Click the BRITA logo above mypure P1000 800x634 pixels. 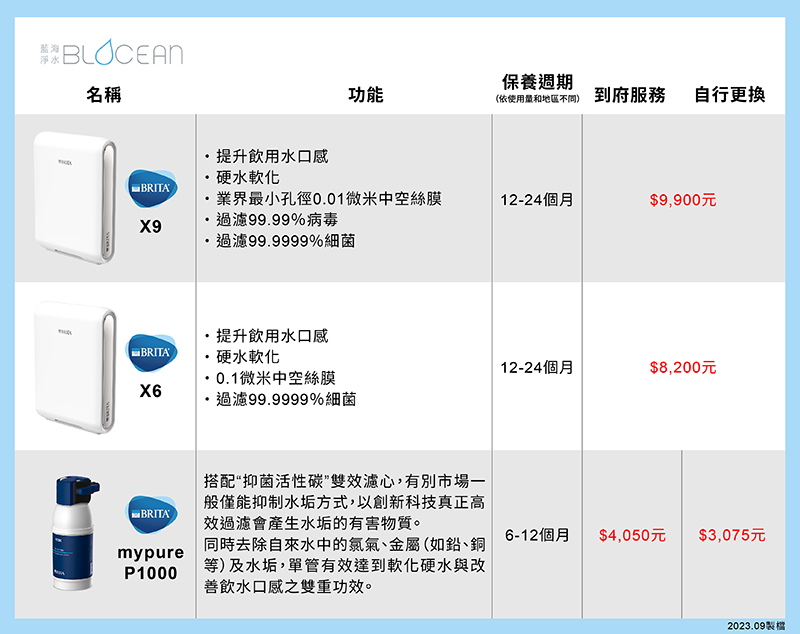coord(152,514)
